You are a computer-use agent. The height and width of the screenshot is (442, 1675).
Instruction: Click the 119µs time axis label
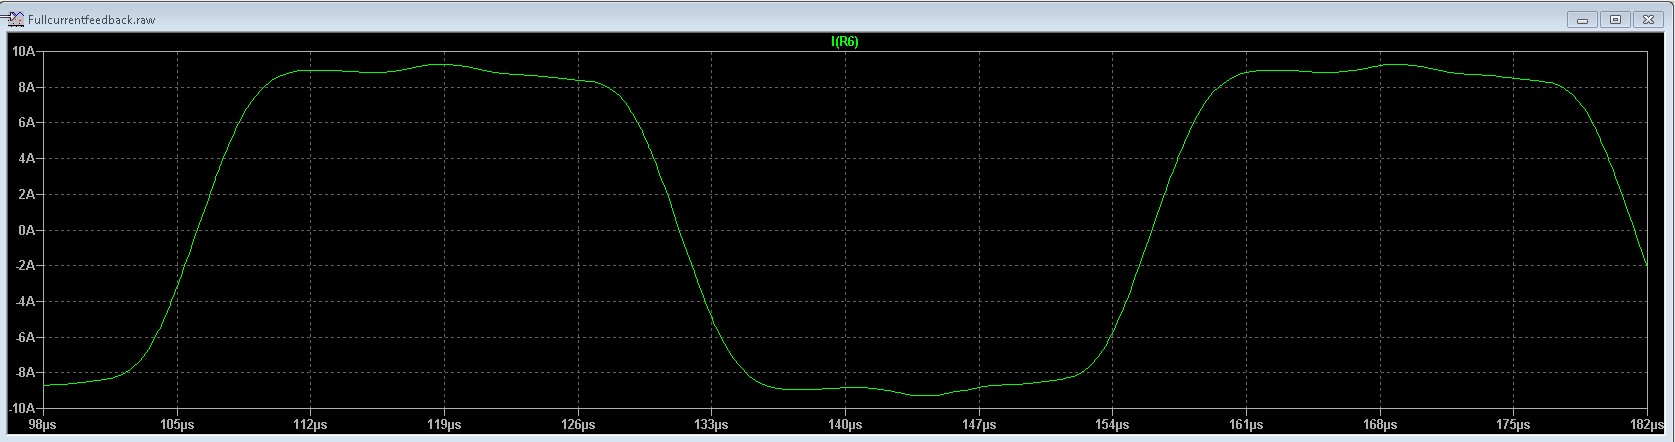click(444, 425)
